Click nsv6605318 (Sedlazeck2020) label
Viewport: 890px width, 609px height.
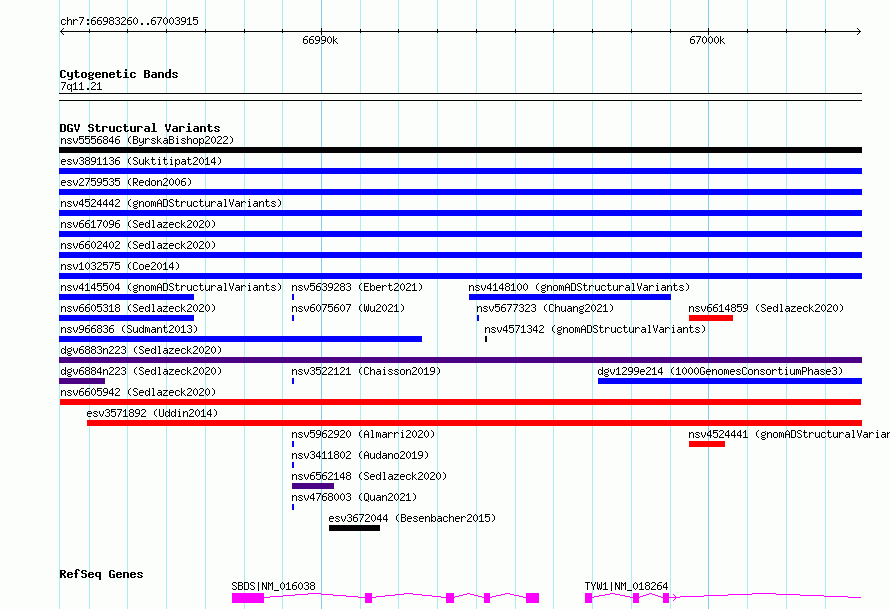[138, 308]
